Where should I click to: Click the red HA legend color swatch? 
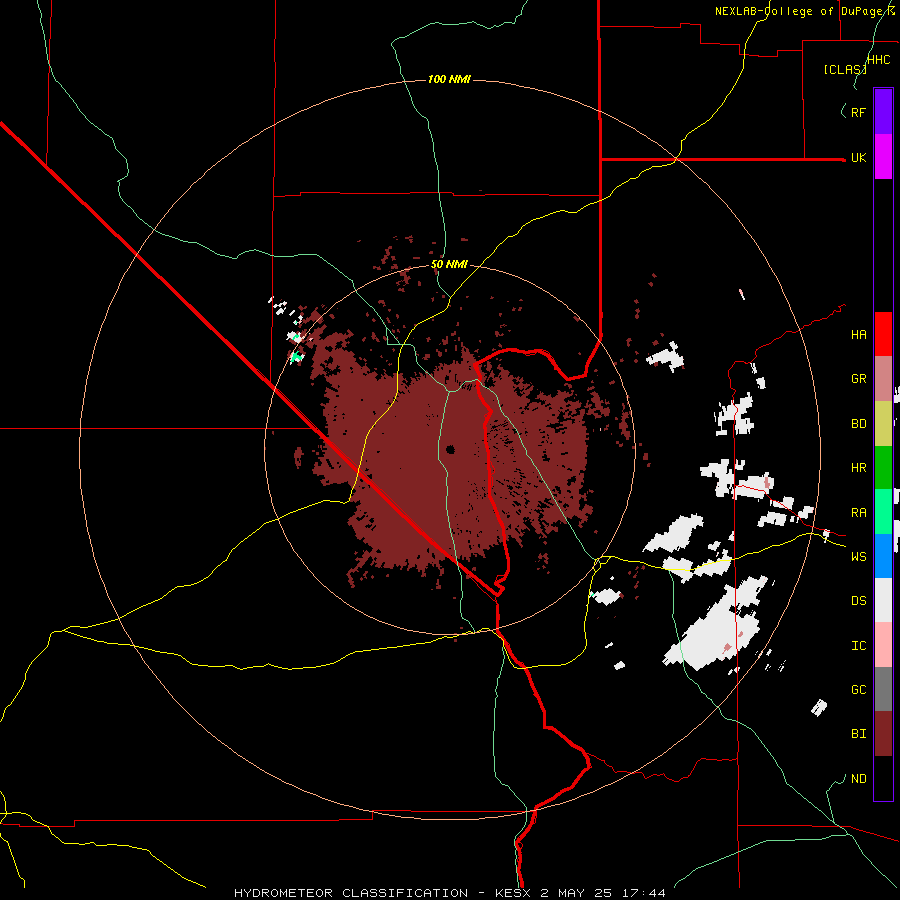[x=883, y=334]
